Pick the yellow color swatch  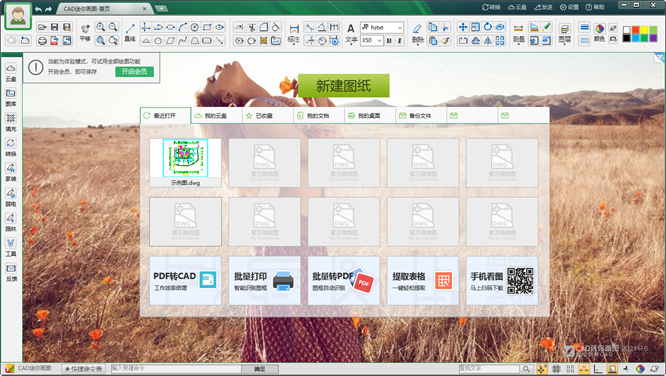click(644, 30)
